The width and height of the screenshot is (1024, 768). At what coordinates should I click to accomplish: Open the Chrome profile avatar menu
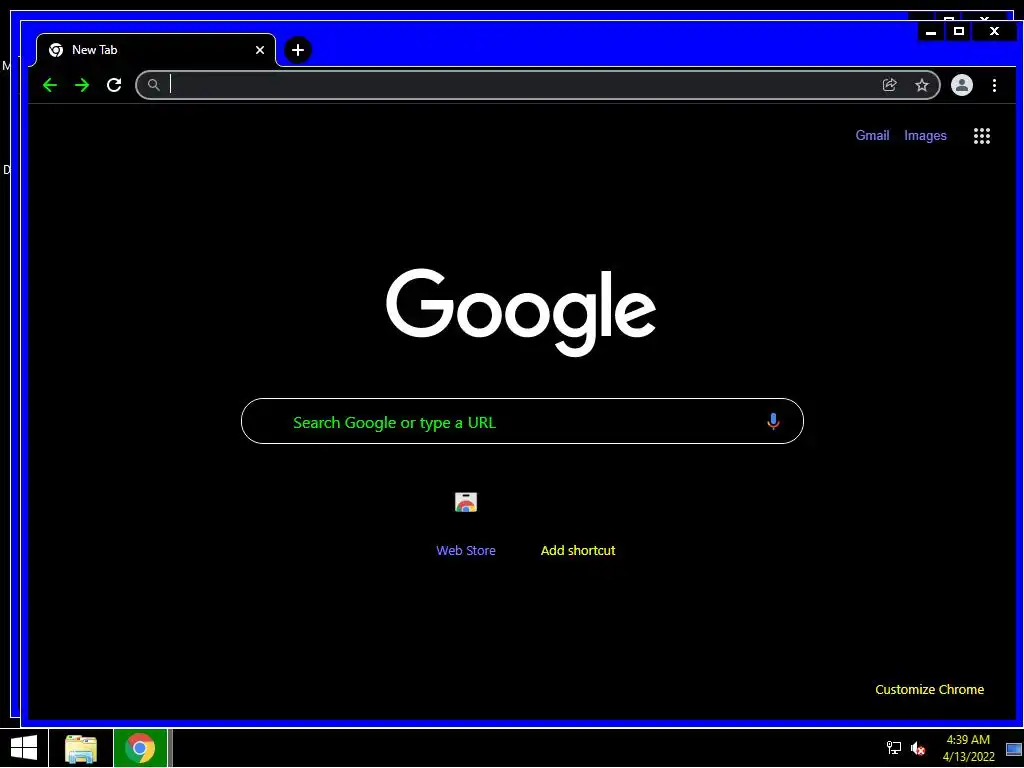click(x=961, y=85)
